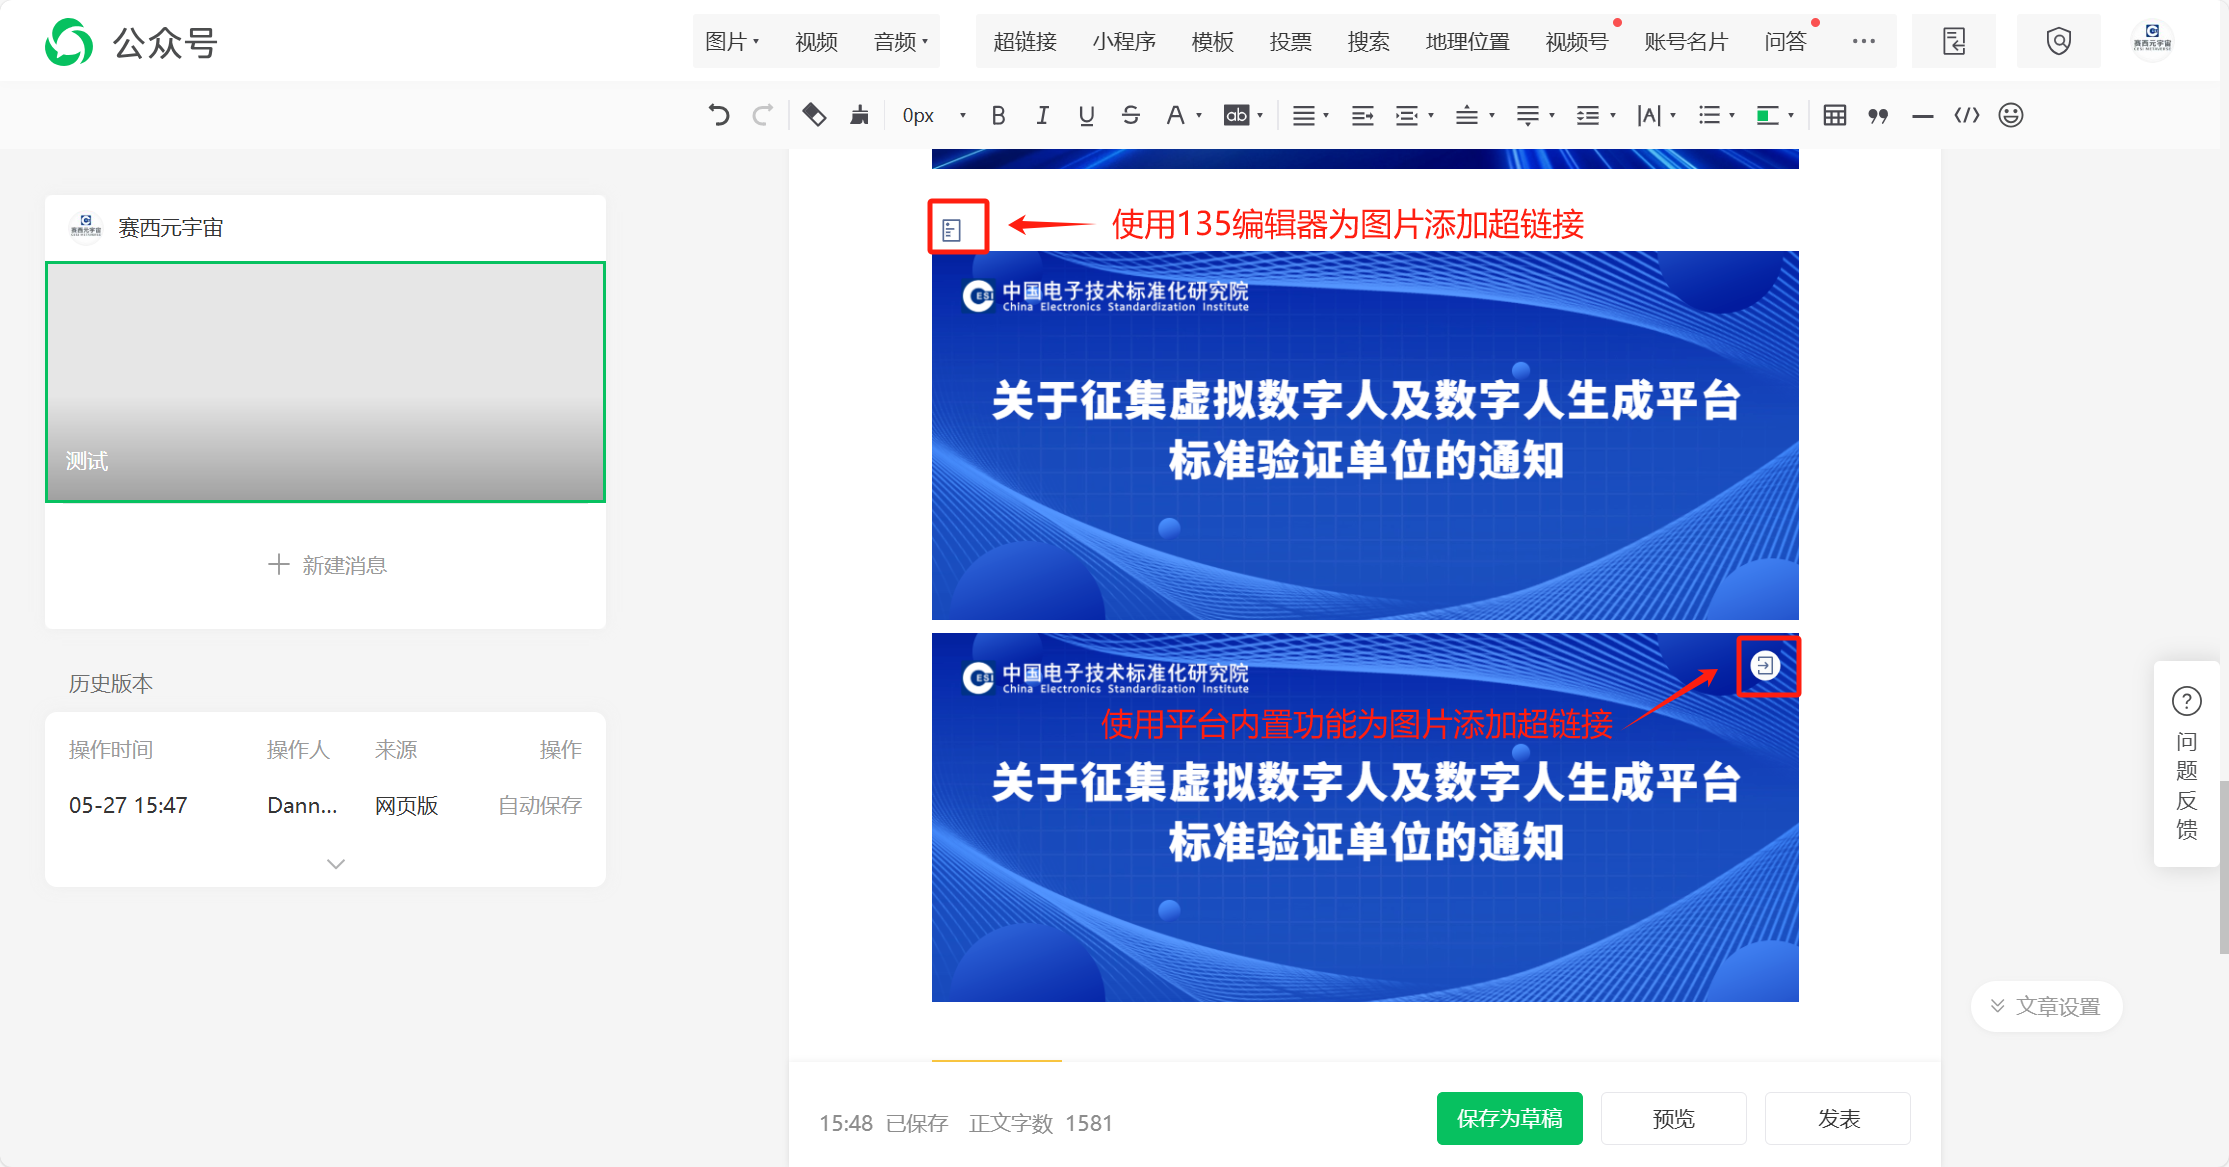
Task: Insert a blockquote with the quote icon
Action: click(1878, 115)
